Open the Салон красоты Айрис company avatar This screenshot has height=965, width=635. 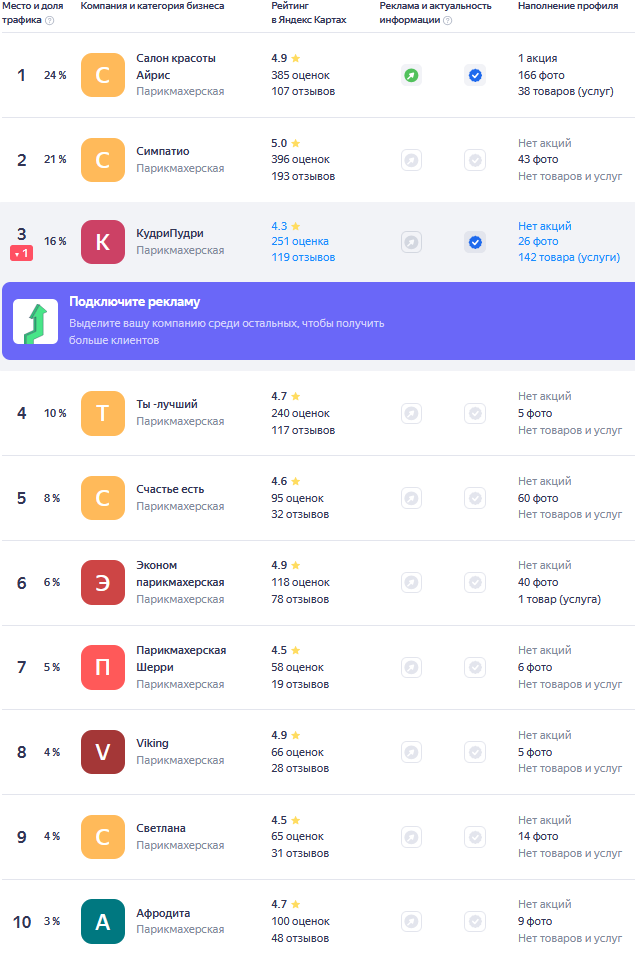[102, 75]
